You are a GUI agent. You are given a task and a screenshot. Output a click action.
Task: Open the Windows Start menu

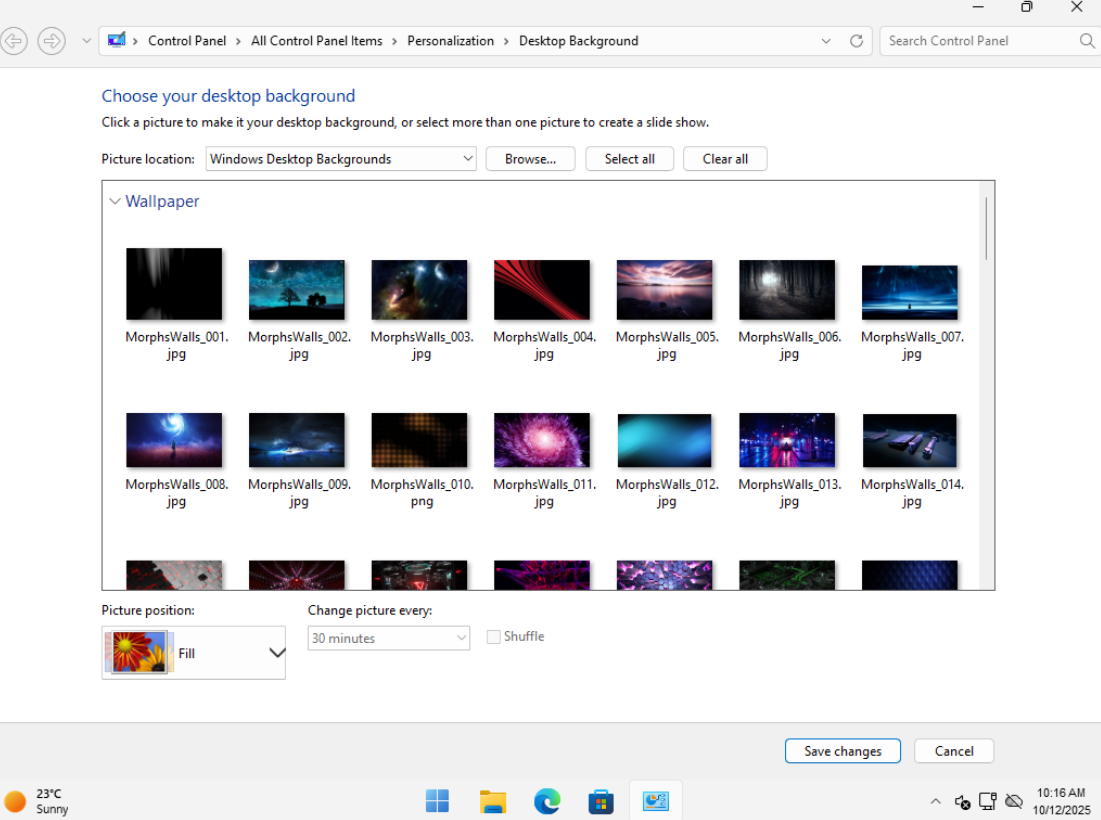click(x=437, y=801)
